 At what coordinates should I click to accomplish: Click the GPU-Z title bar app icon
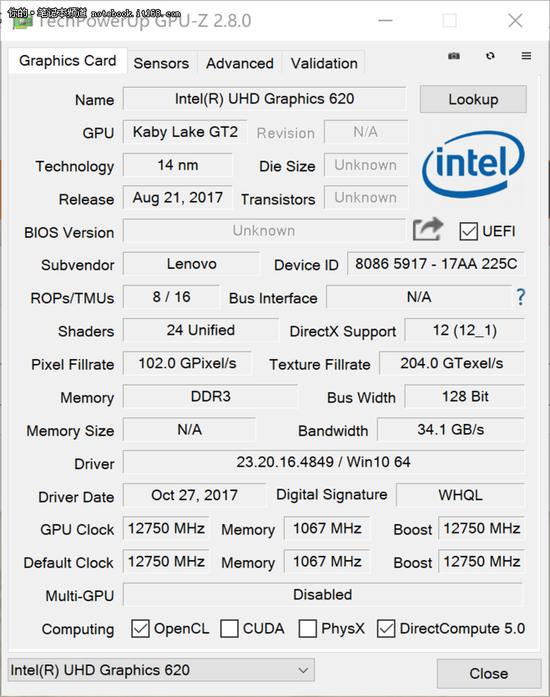pos(22,20)
